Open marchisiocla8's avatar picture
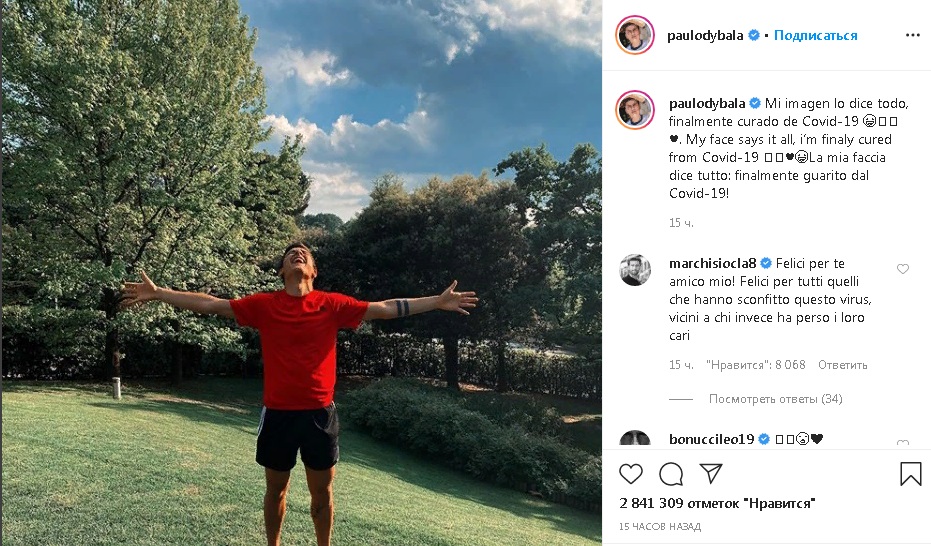 point(635,270)
